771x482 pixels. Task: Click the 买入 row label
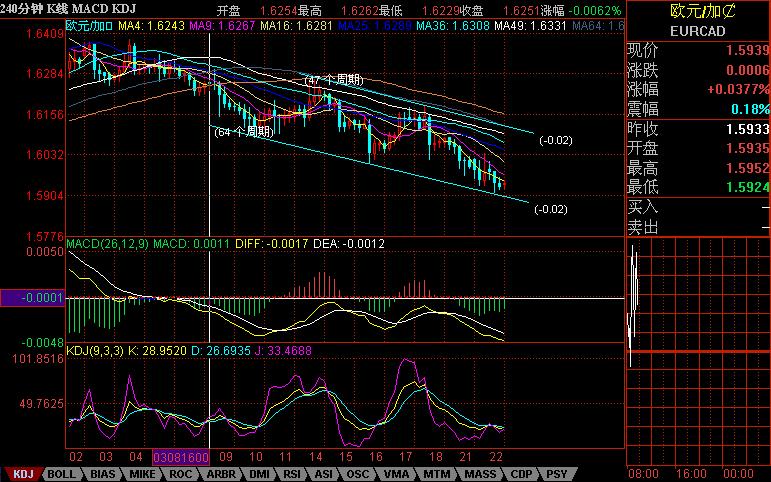(643, 207)
